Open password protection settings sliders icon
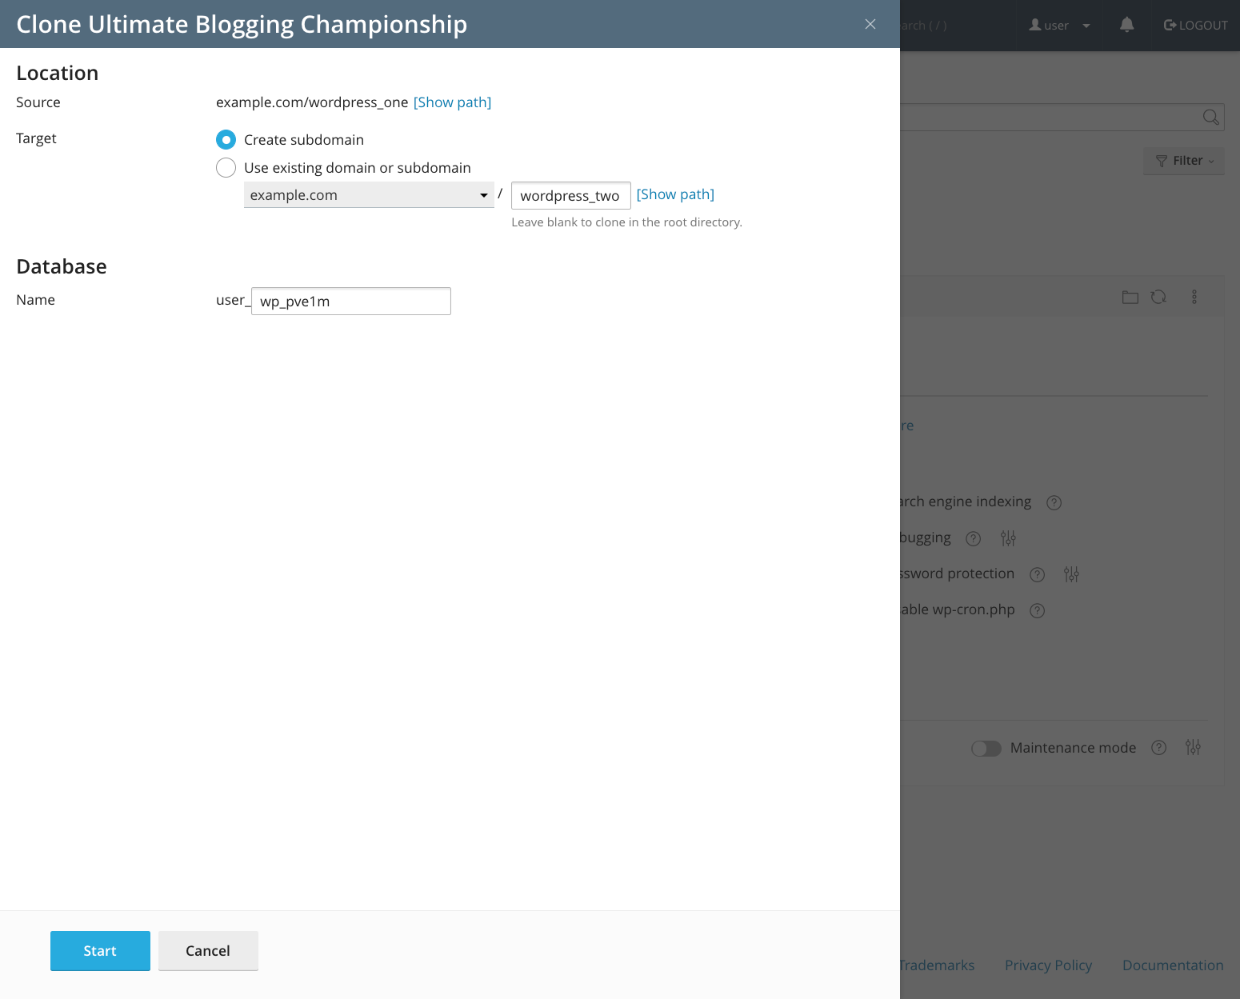 [1071, 574]
